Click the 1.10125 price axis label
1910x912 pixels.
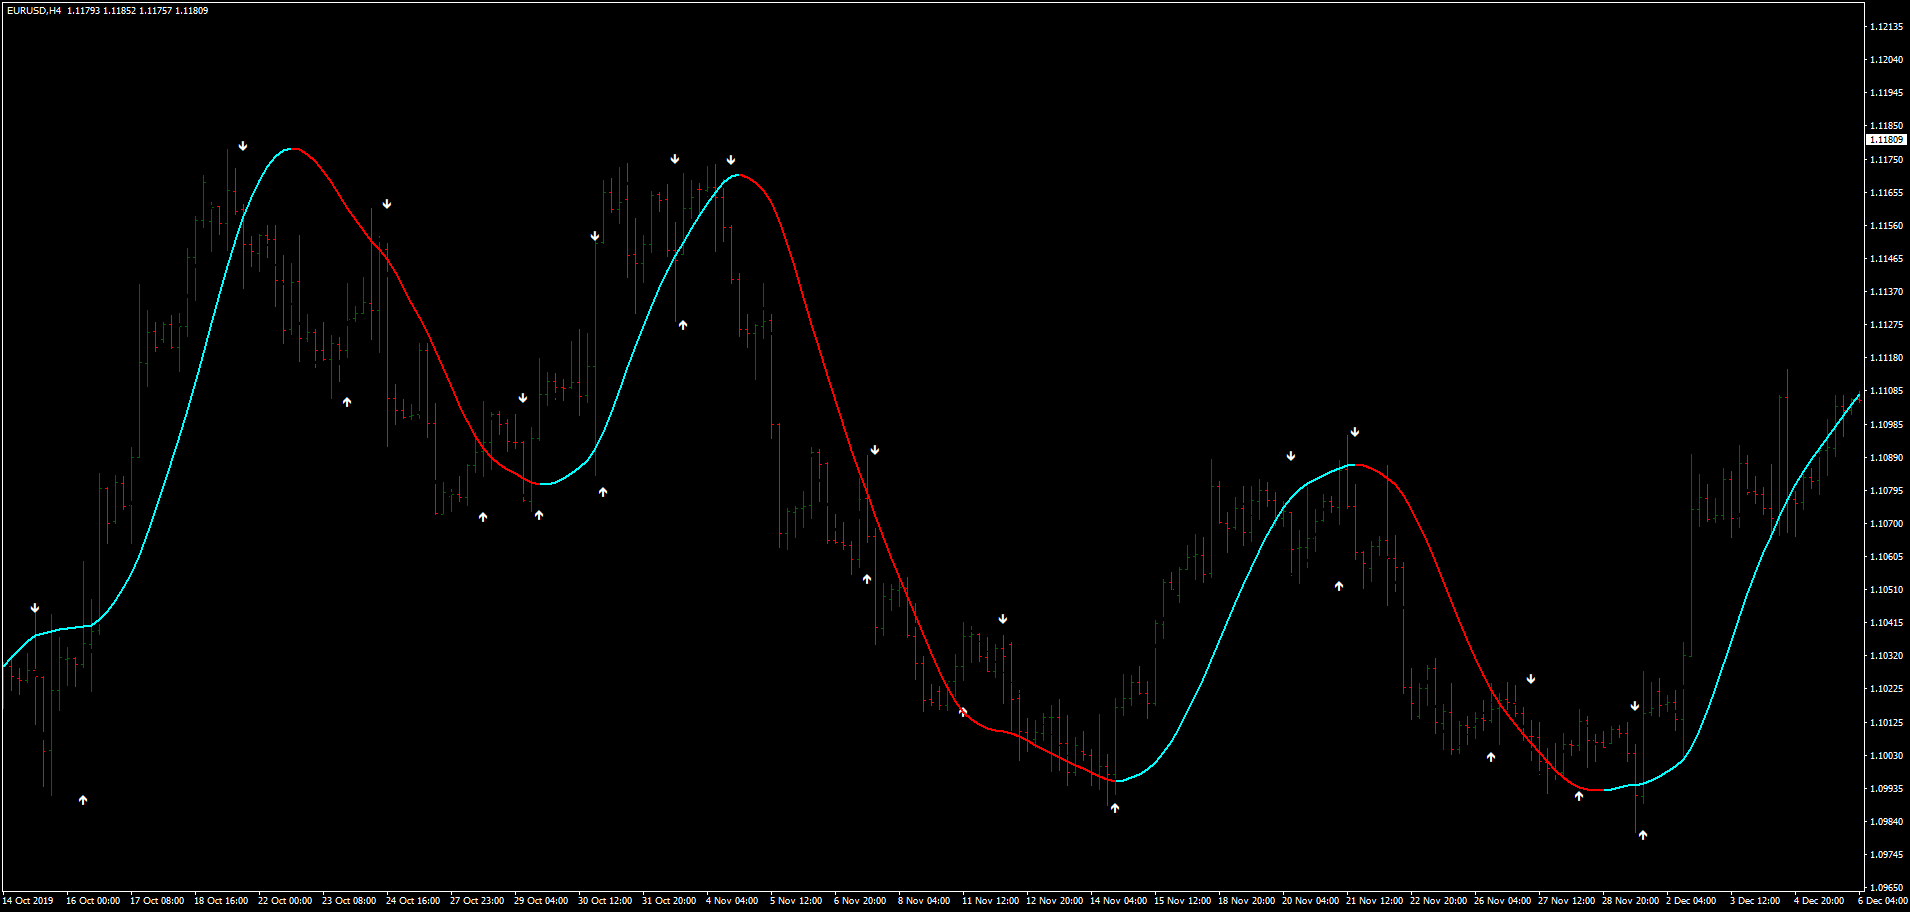(x=1886, y=723)
